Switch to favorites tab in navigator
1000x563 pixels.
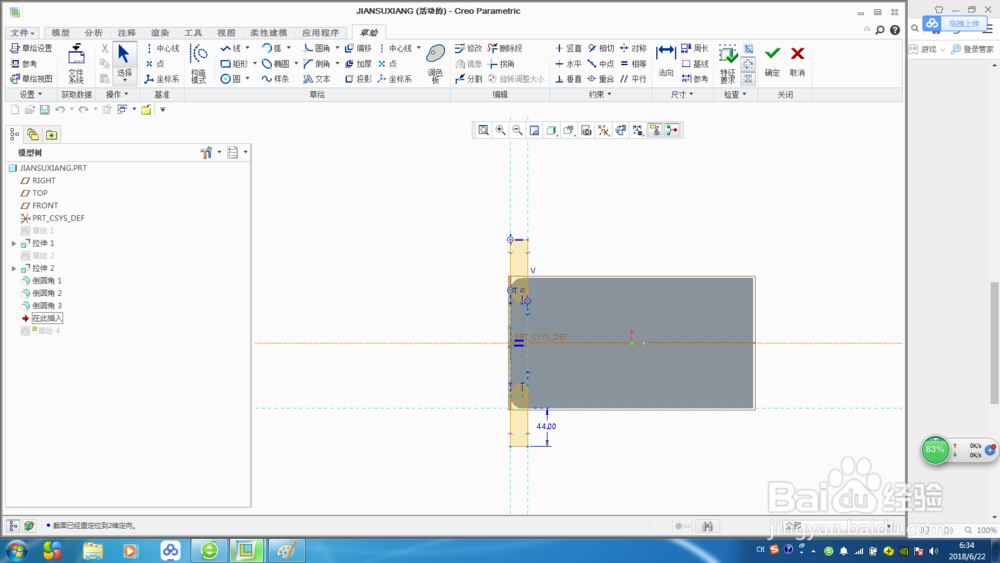pos(51,135)
